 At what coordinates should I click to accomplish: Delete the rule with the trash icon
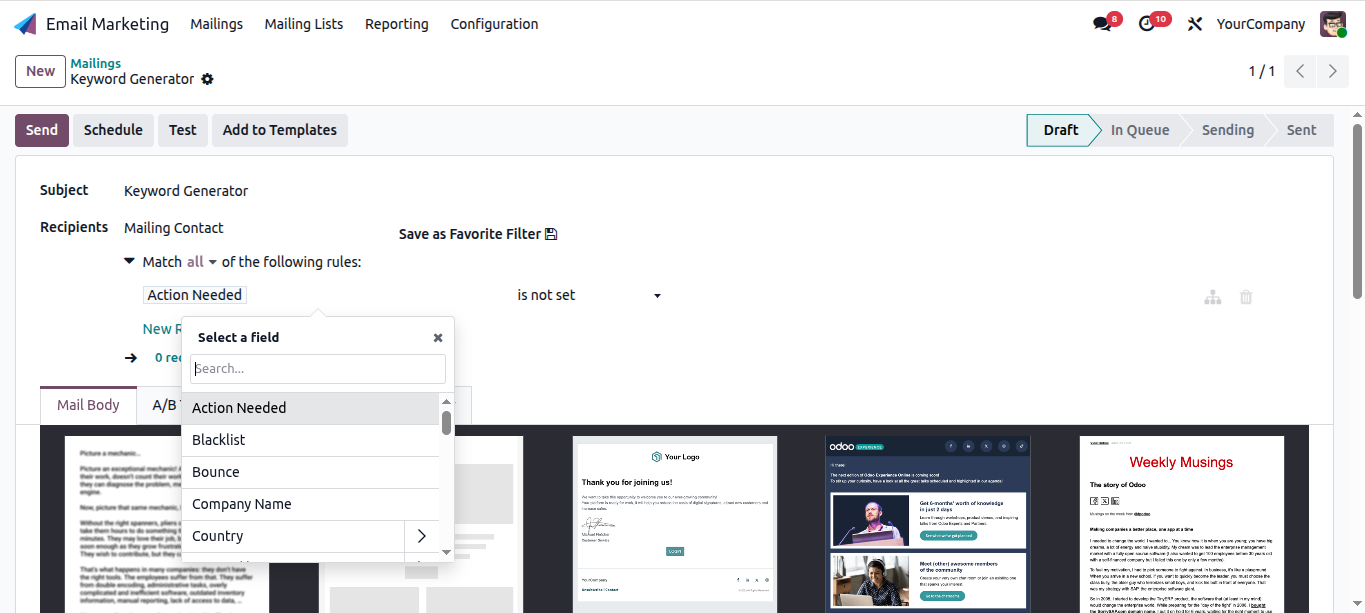point(1246,297)
